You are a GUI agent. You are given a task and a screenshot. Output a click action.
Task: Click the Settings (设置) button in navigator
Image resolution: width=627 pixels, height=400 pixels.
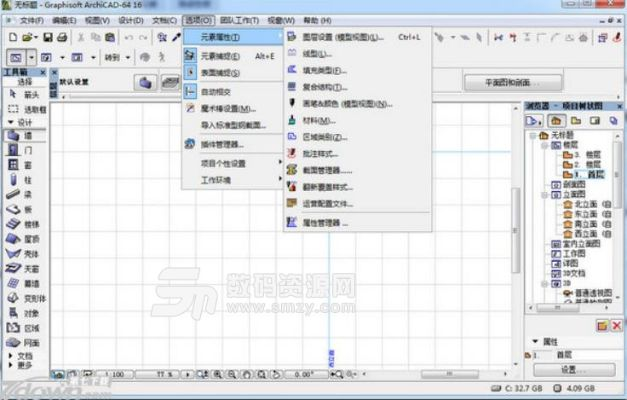click(574, 370)
